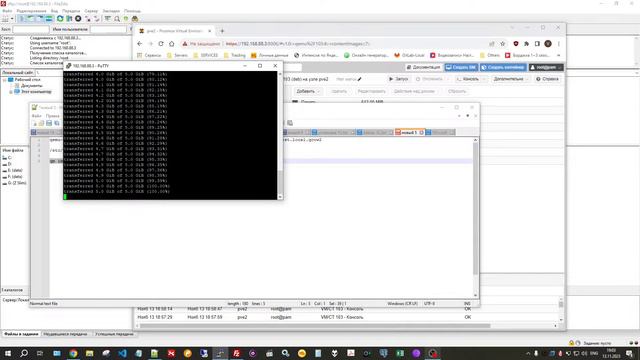Select the новый 1 Notepad++ tab
The height and width of the screenshot is (360, 640).
[409, 133]
